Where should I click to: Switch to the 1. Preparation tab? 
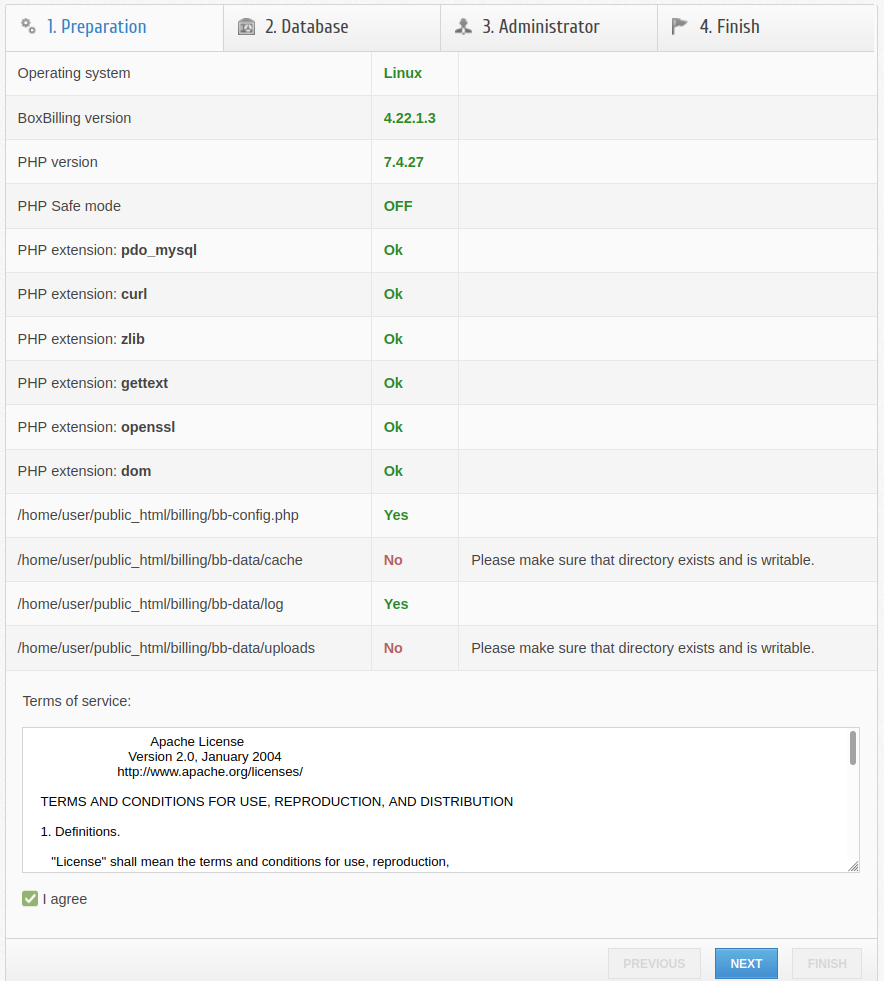coord(96,27)
